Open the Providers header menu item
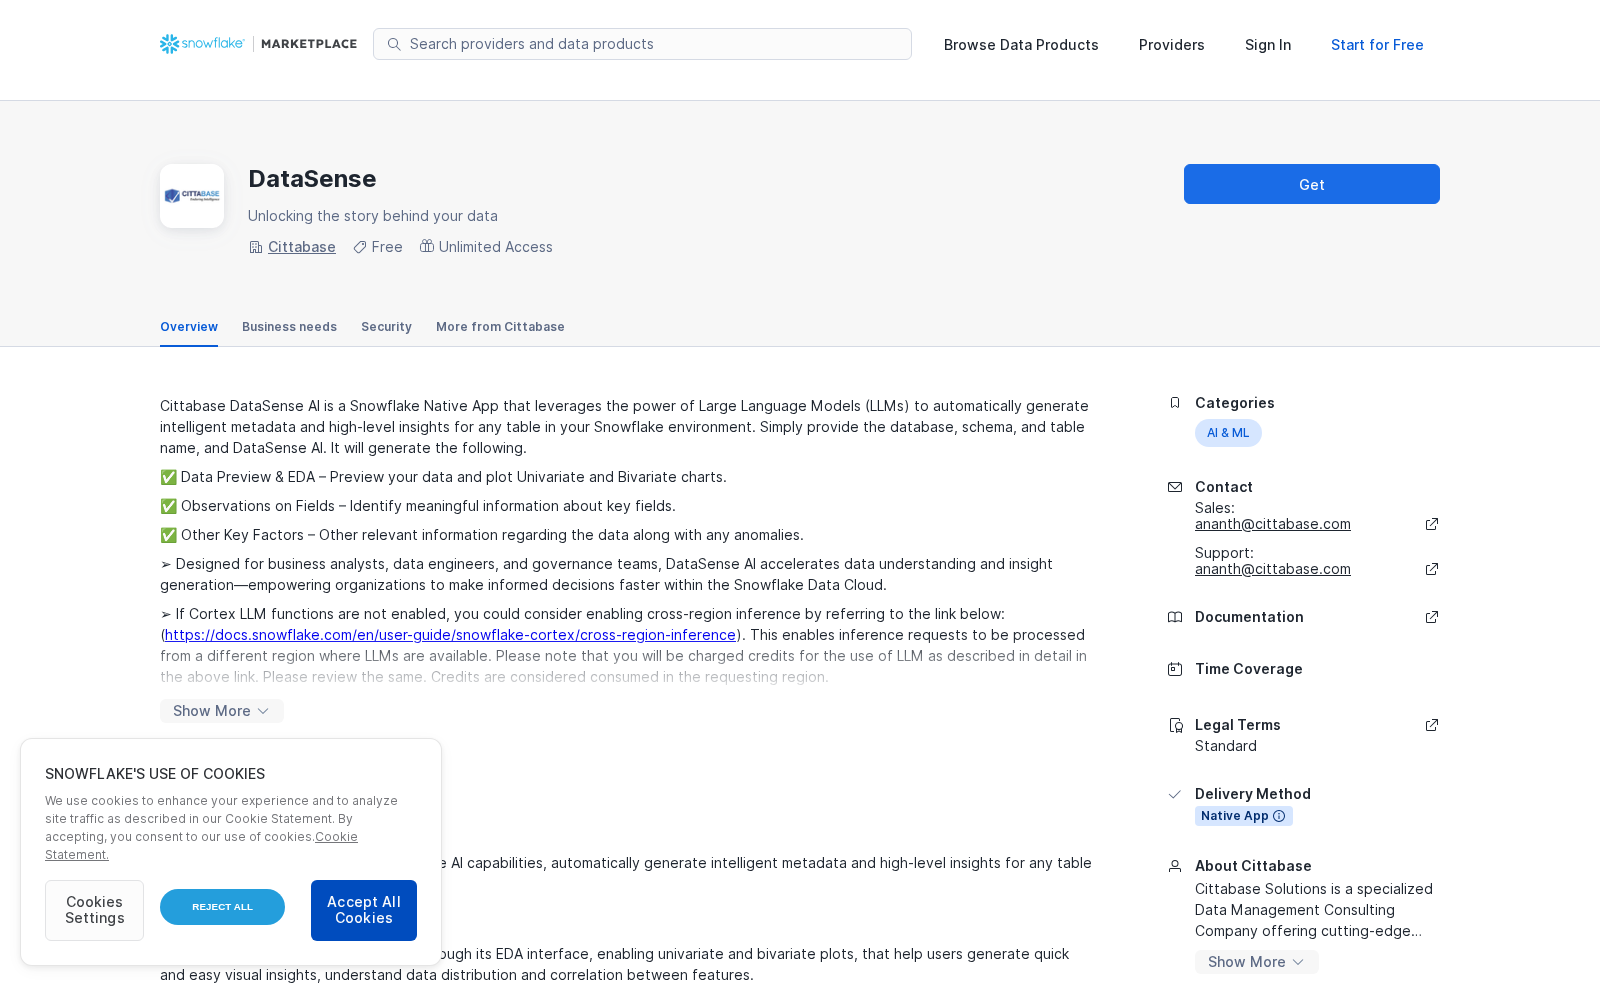Viewport: 1600px width, 1000px height. 1172,45
